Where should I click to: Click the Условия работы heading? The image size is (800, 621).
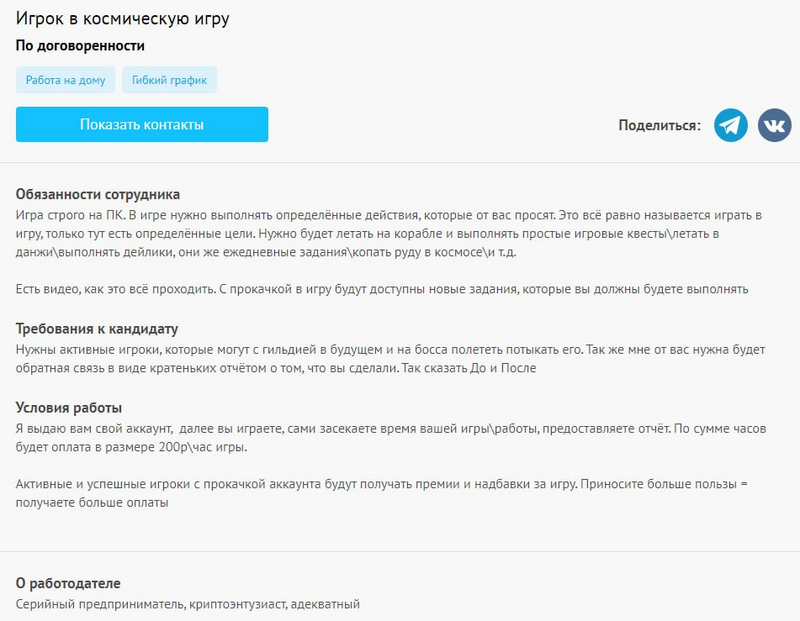[69, 408]
